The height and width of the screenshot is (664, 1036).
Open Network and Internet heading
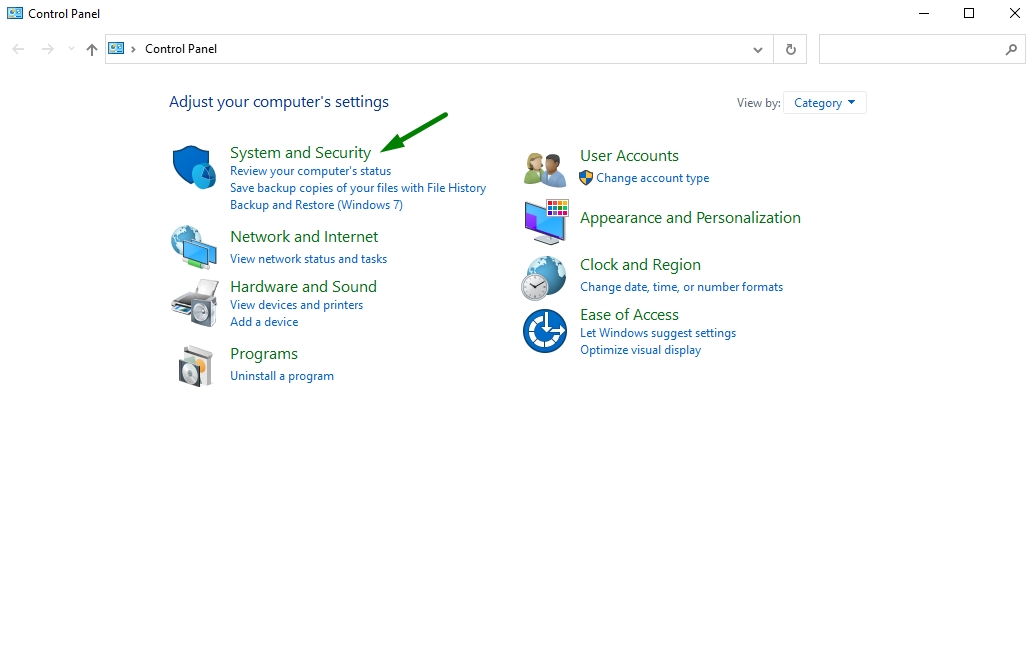tap(304, 237)
